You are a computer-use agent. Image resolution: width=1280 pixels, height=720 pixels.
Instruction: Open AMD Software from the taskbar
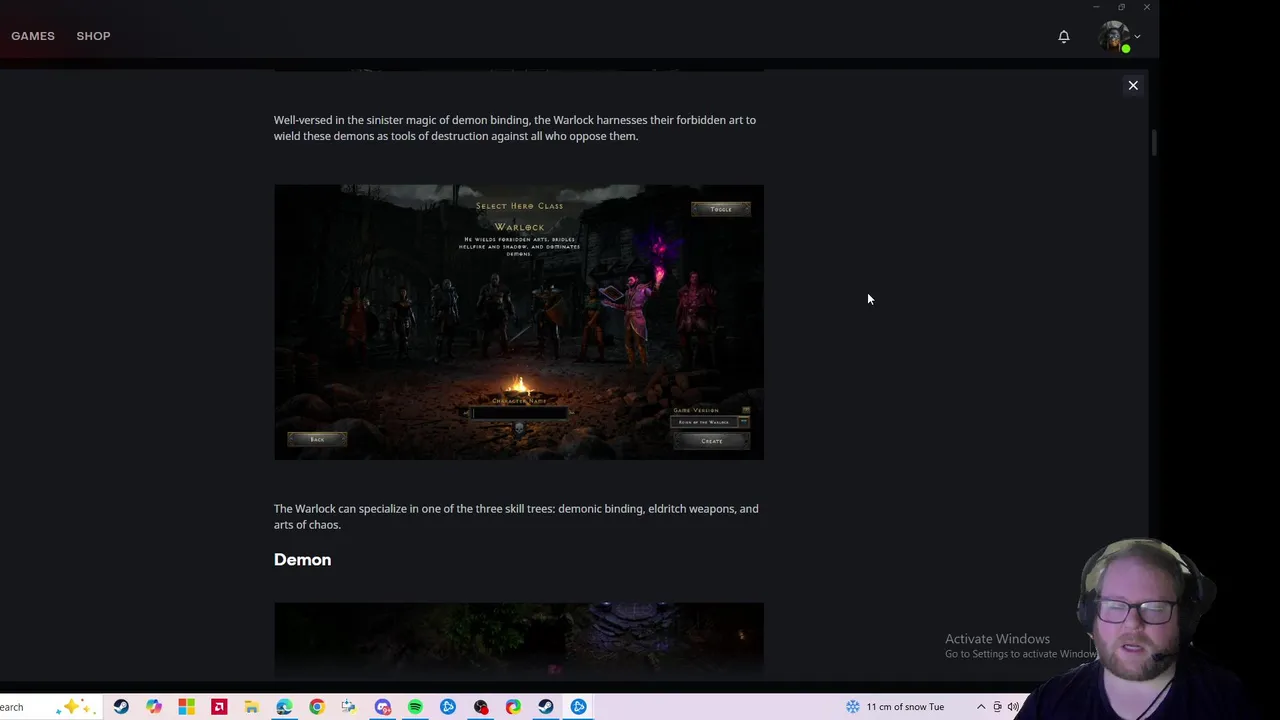coord(219,707)
